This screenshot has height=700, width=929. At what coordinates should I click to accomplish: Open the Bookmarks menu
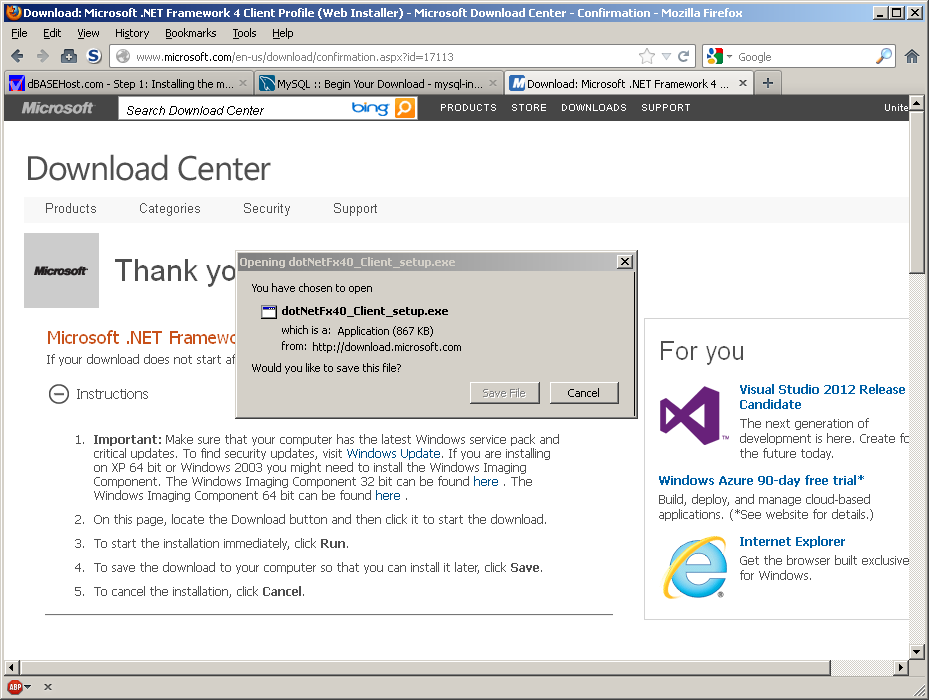191,33
